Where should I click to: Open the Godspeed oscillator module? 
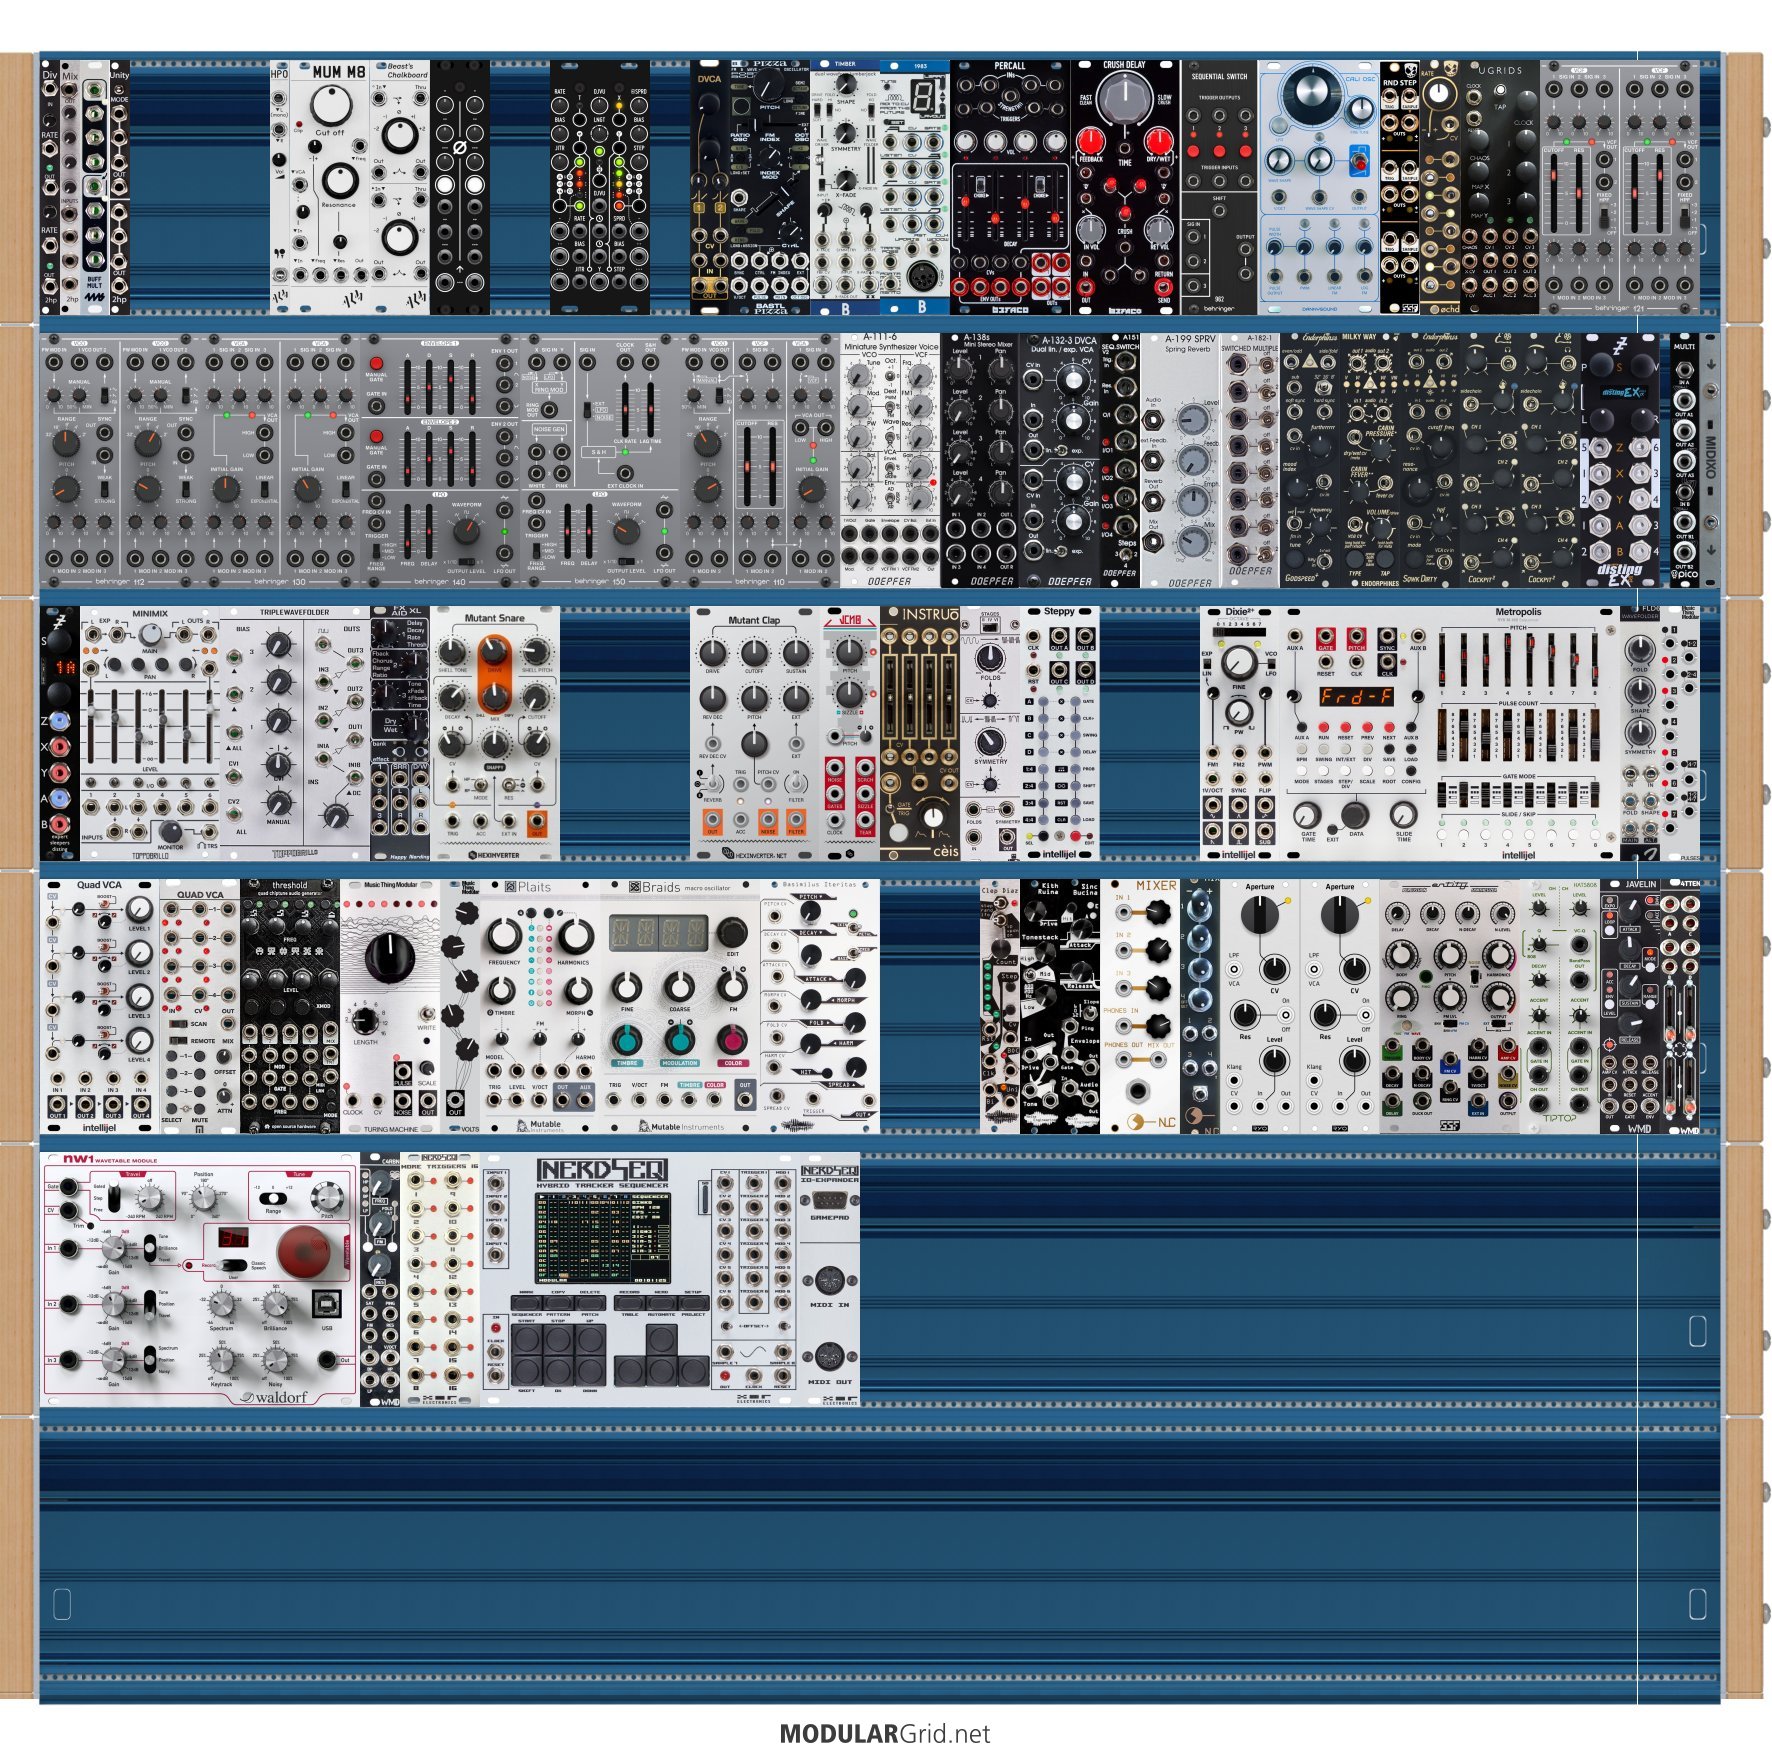click(x=1310, y=461)
